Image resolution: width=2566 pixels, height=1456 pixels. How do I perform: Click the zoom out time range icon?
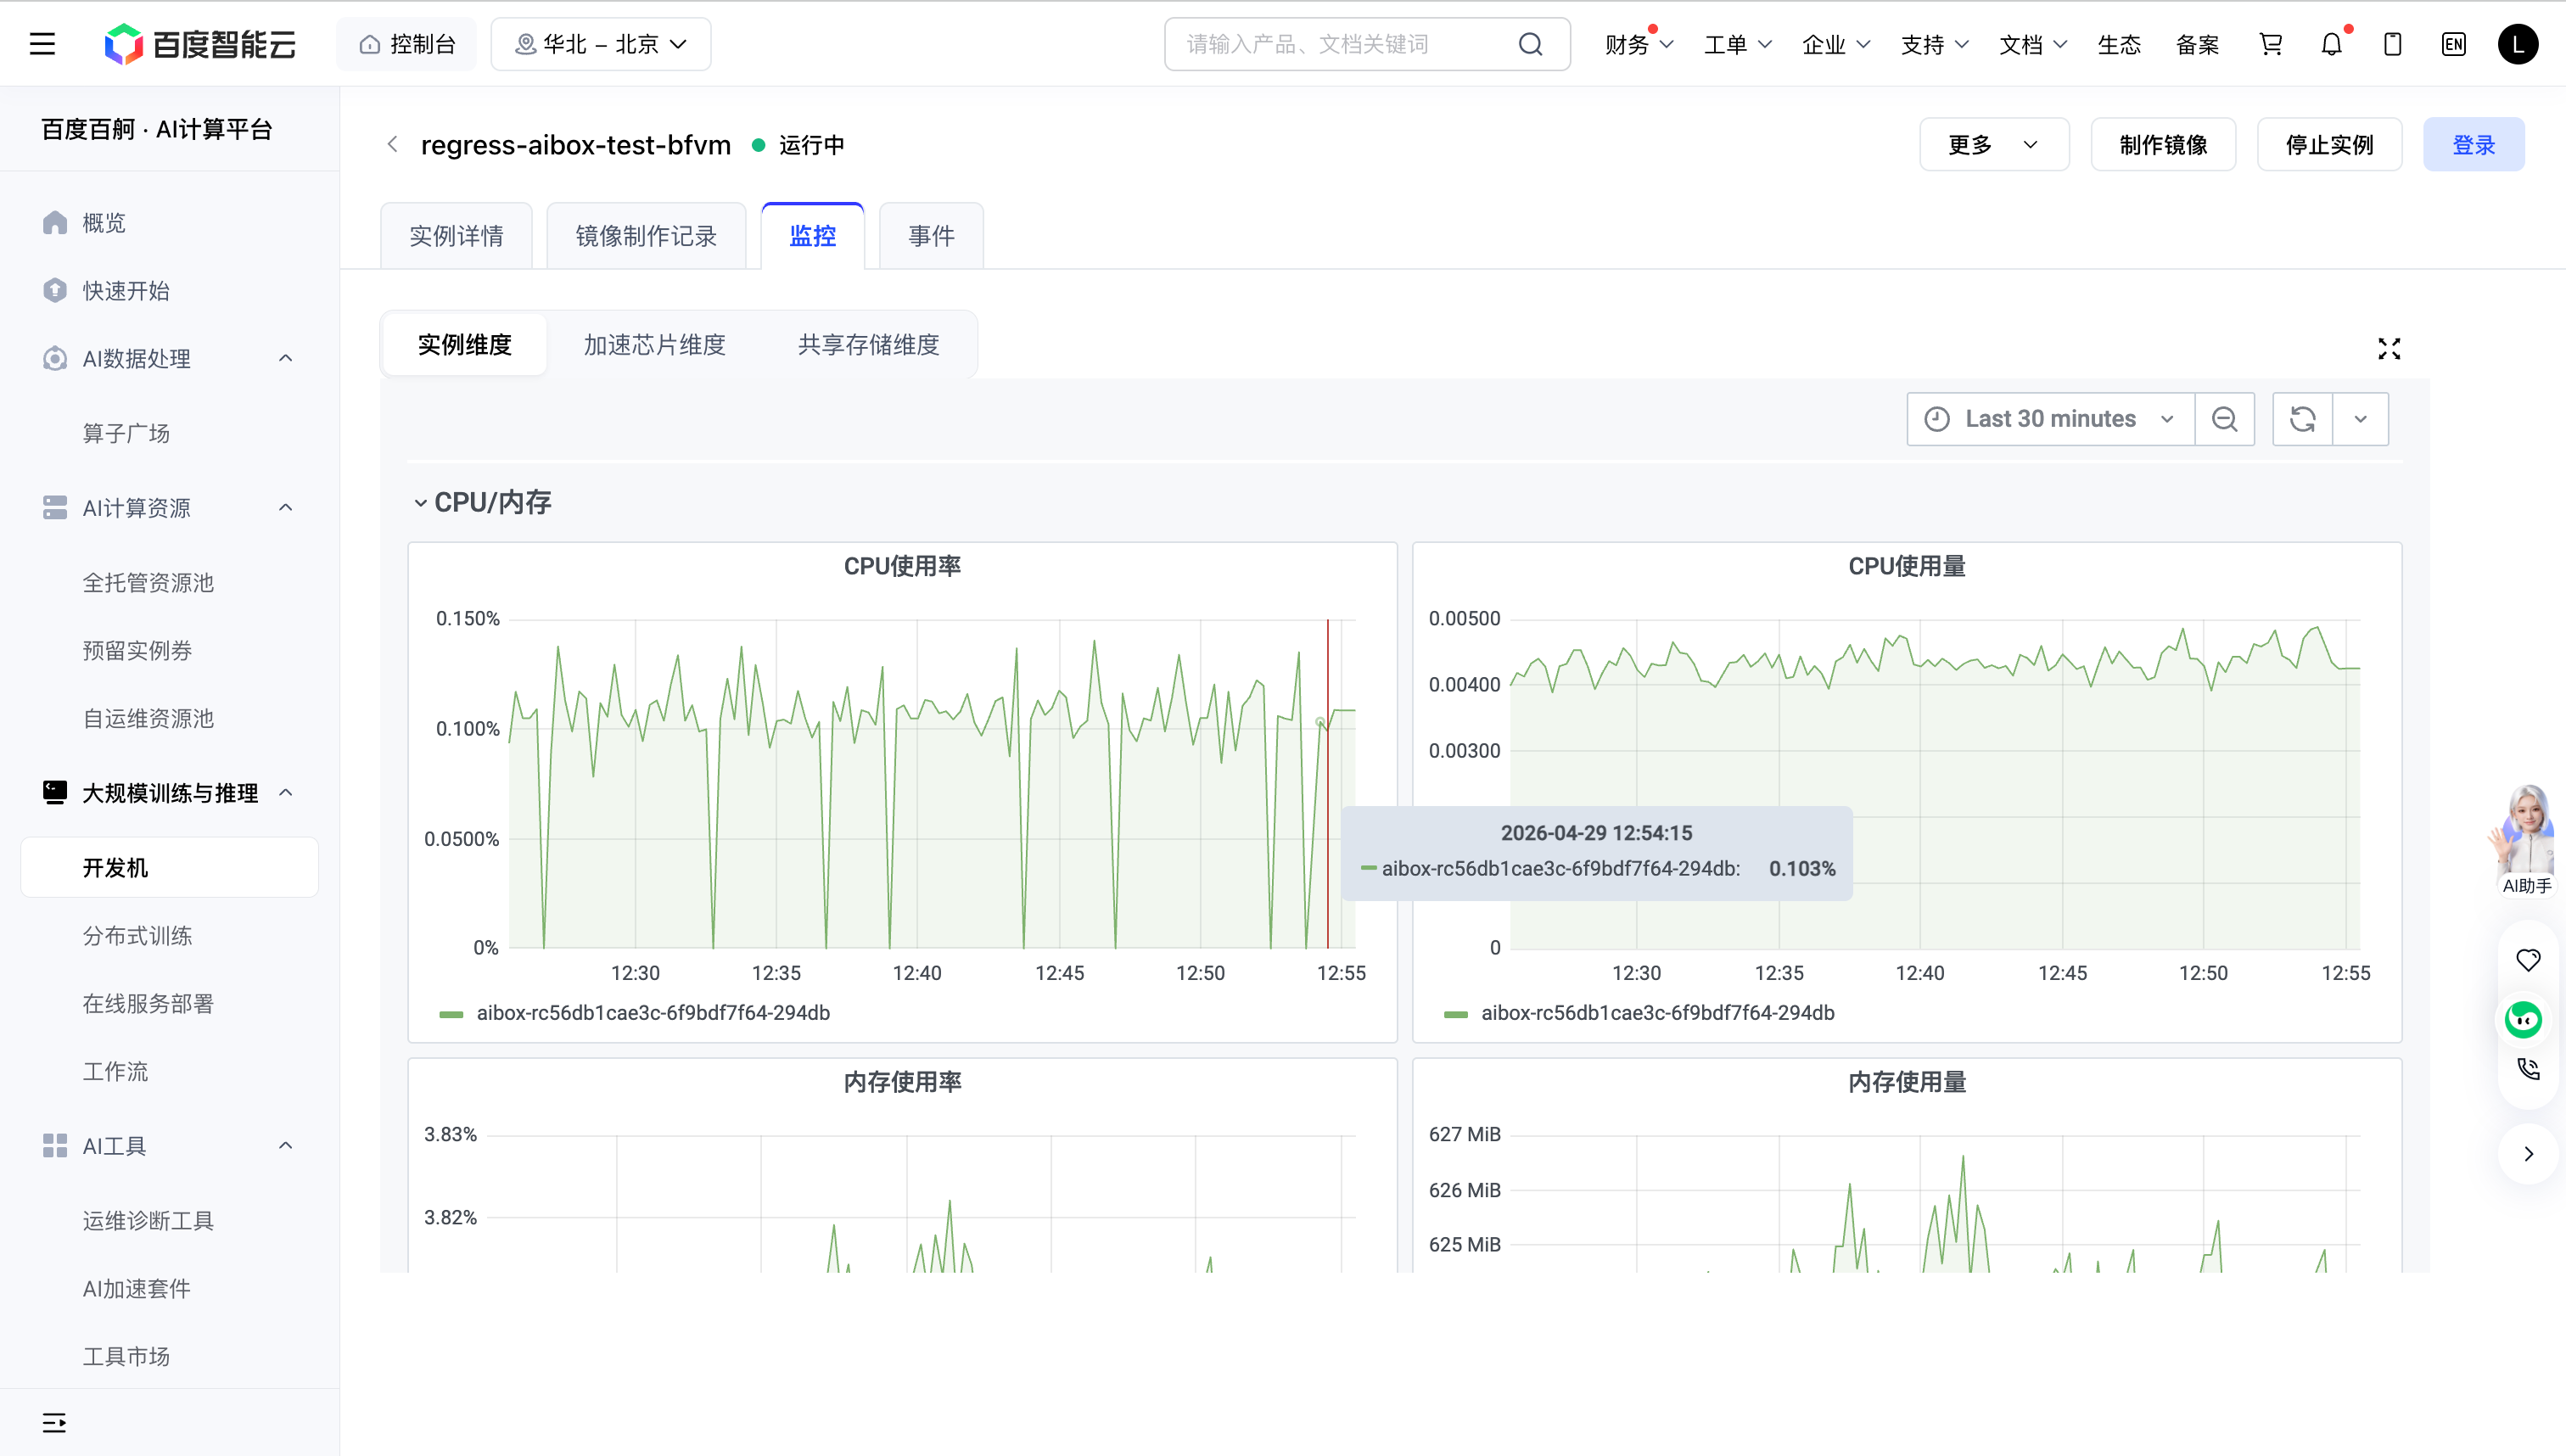(2224, 419)
